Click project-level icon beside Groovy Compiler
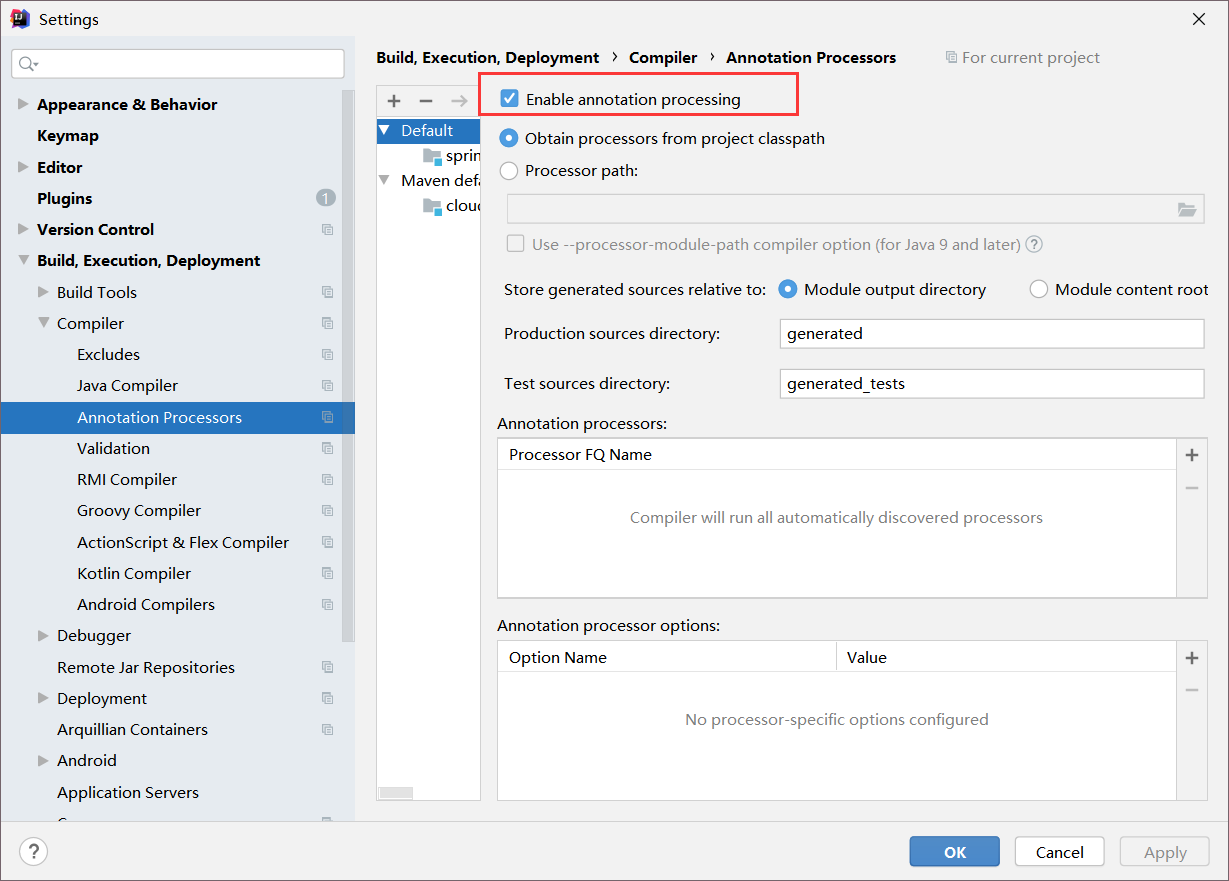 pos(327,511)
